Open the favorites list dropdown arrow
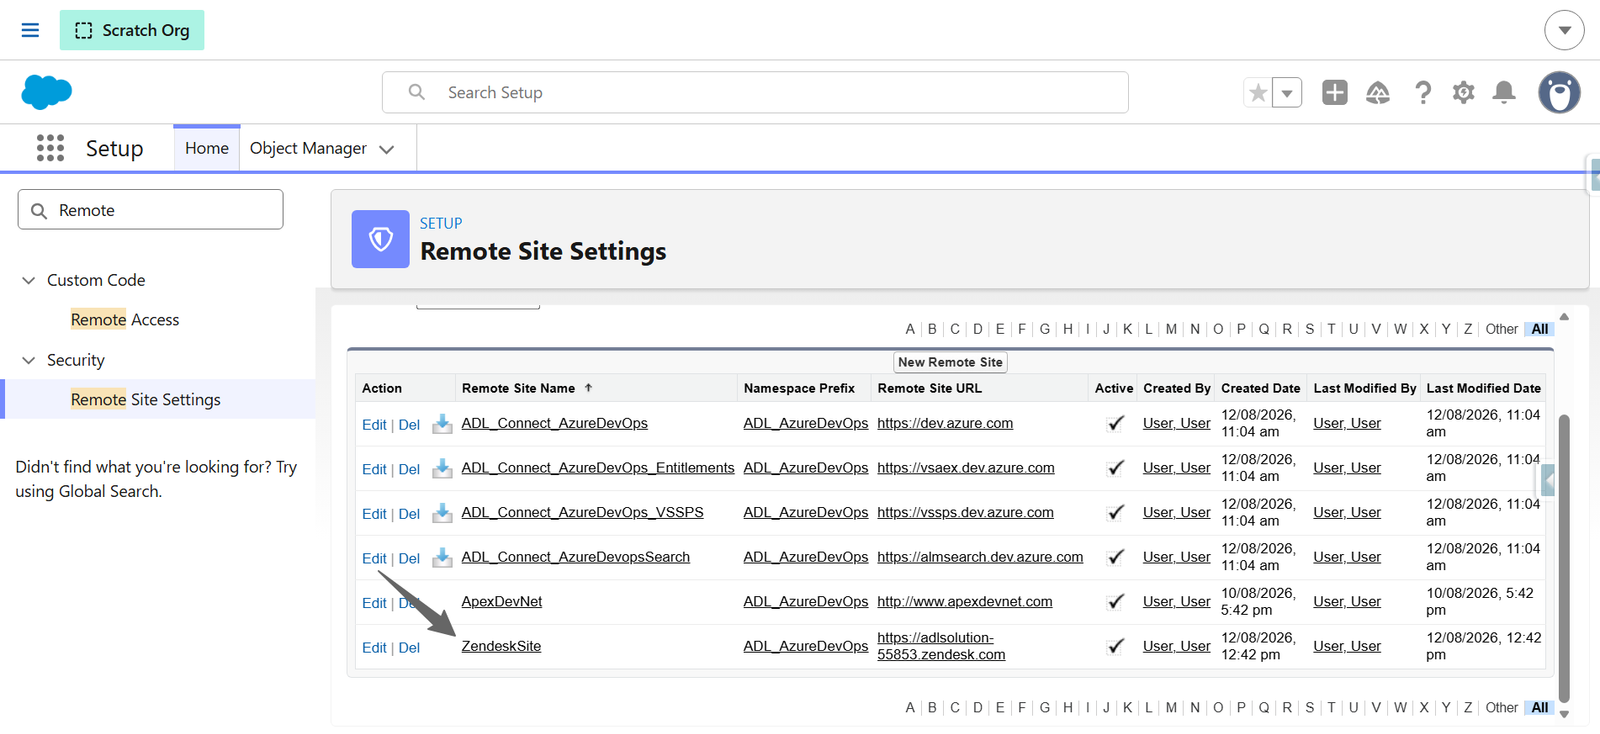Screen dimensions: 1600x734 pyautogui.click(x=1287, y=93)
